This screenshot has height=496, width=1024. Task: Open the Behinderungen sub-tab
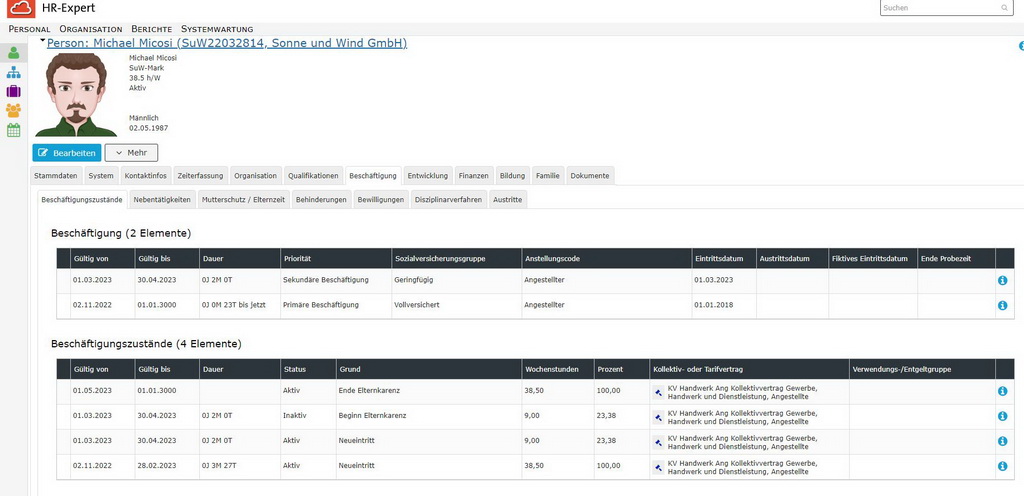click(x=321, y=200)
